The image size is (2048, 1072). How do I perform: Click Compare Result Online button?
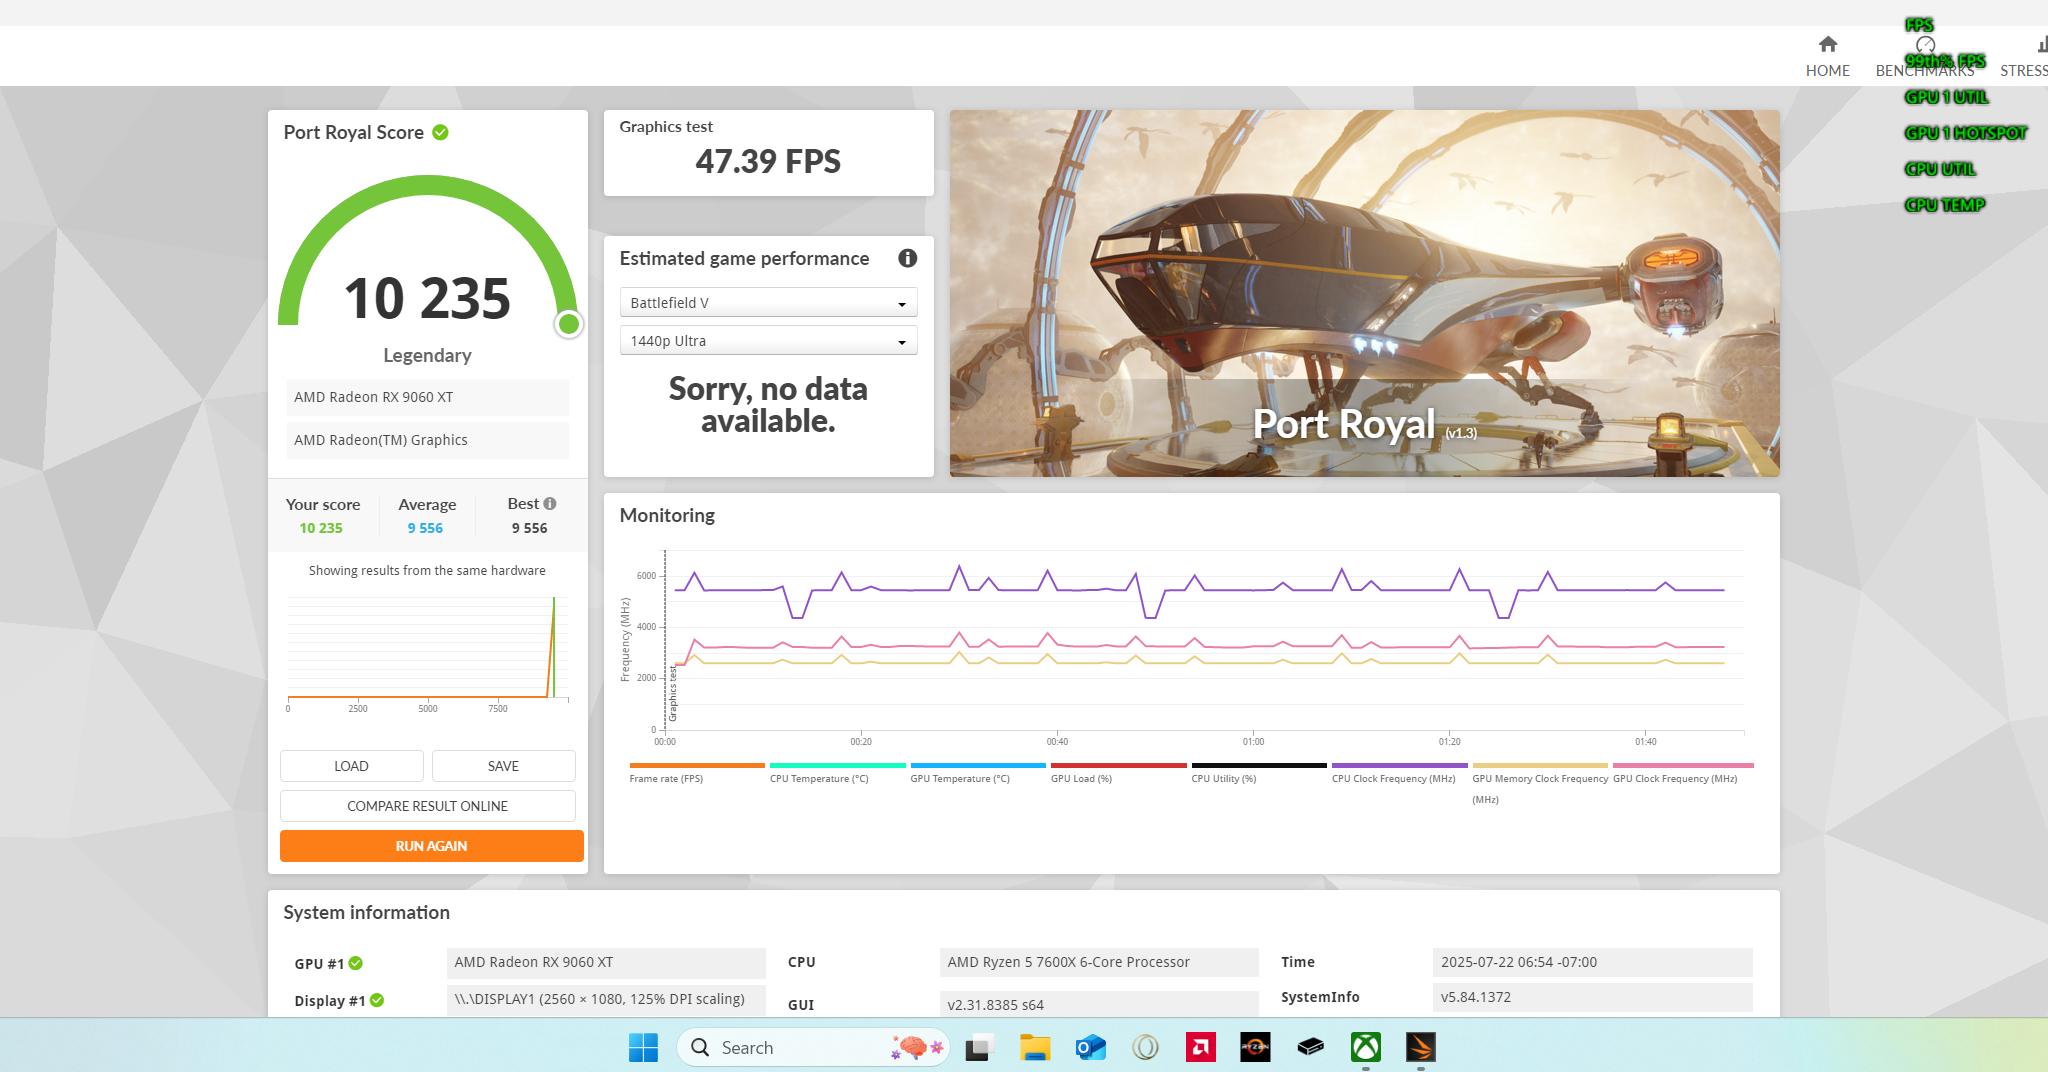point(427,806)
